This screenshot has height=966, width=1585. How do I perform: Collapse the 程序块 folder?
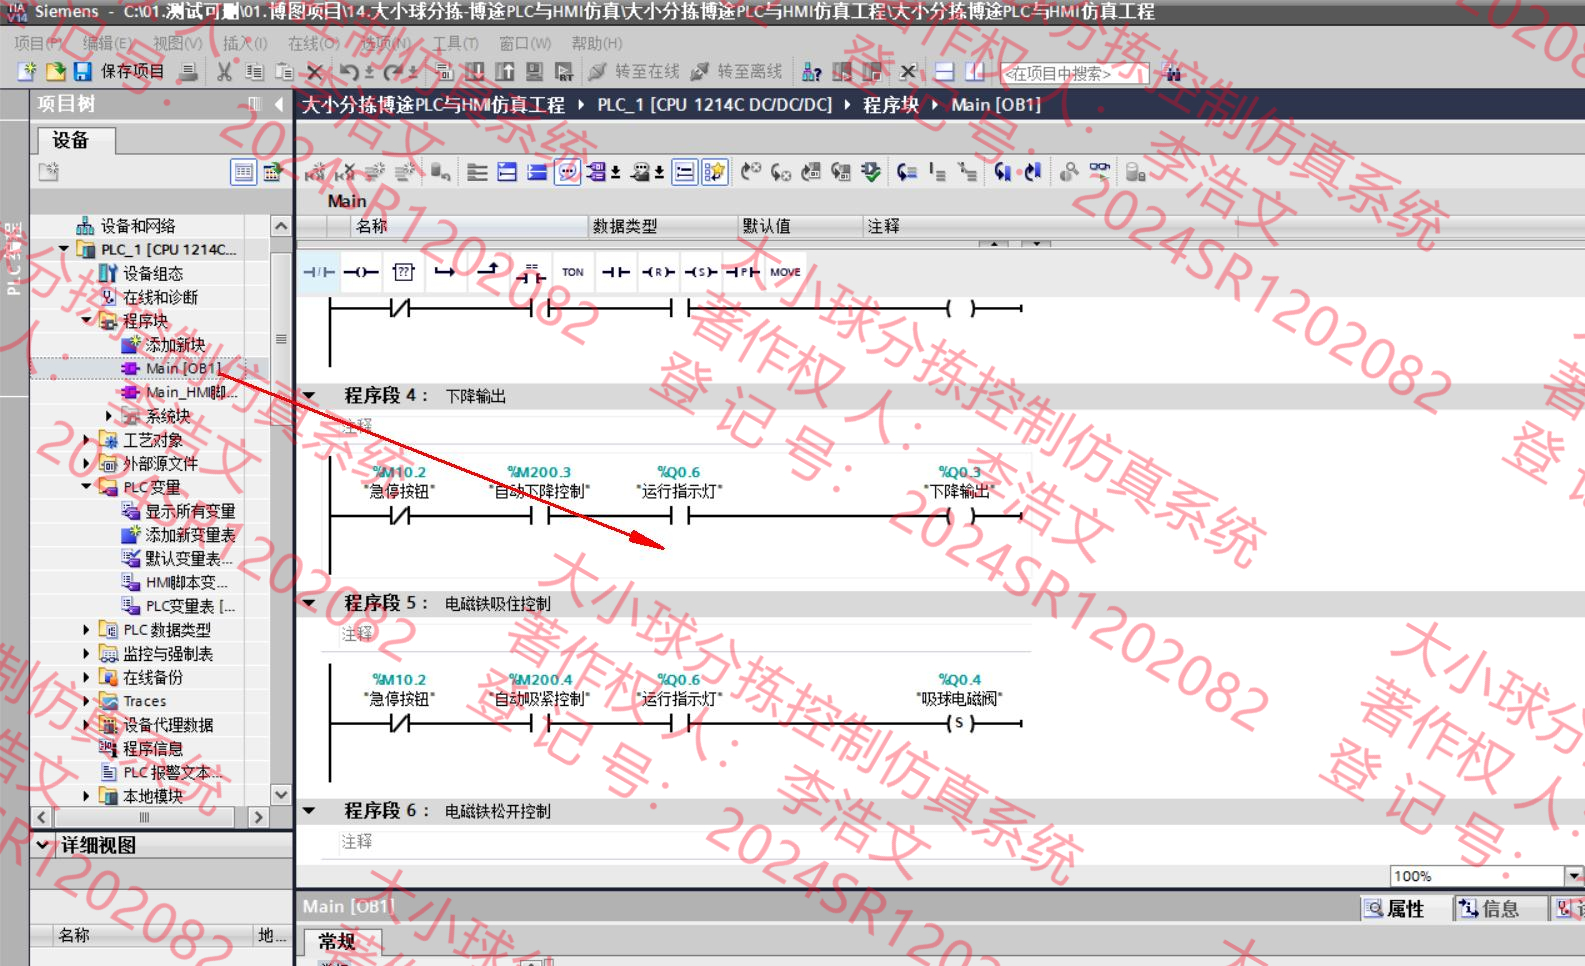(86, 320)
